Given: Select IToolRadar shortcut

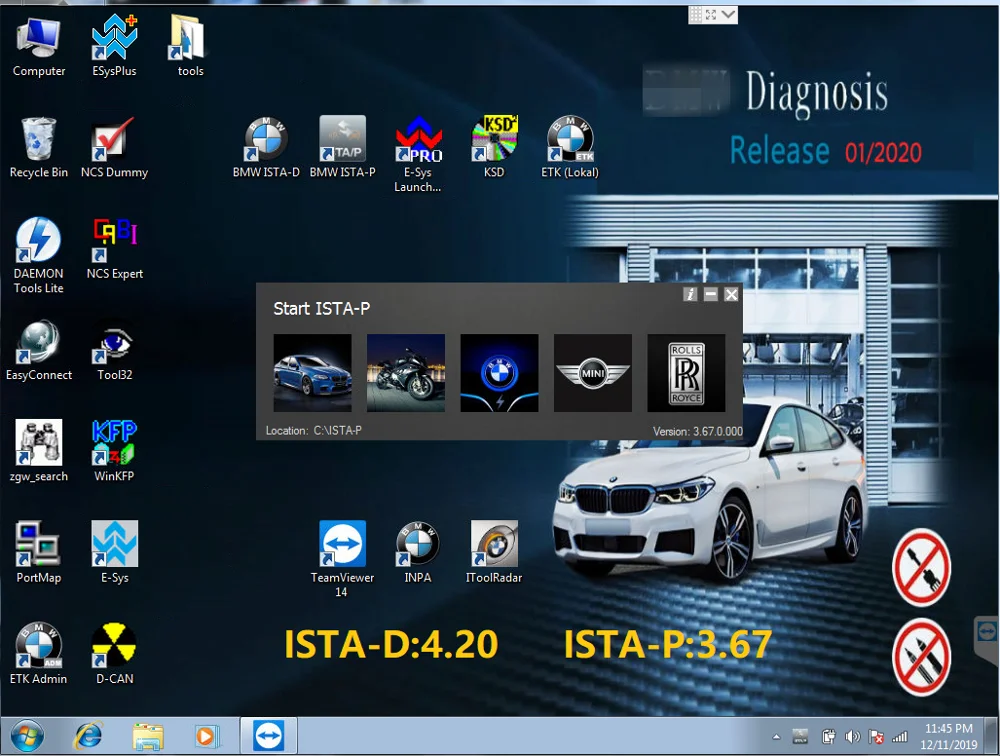Looking at the screenshot, I should (x=494, y=552).
